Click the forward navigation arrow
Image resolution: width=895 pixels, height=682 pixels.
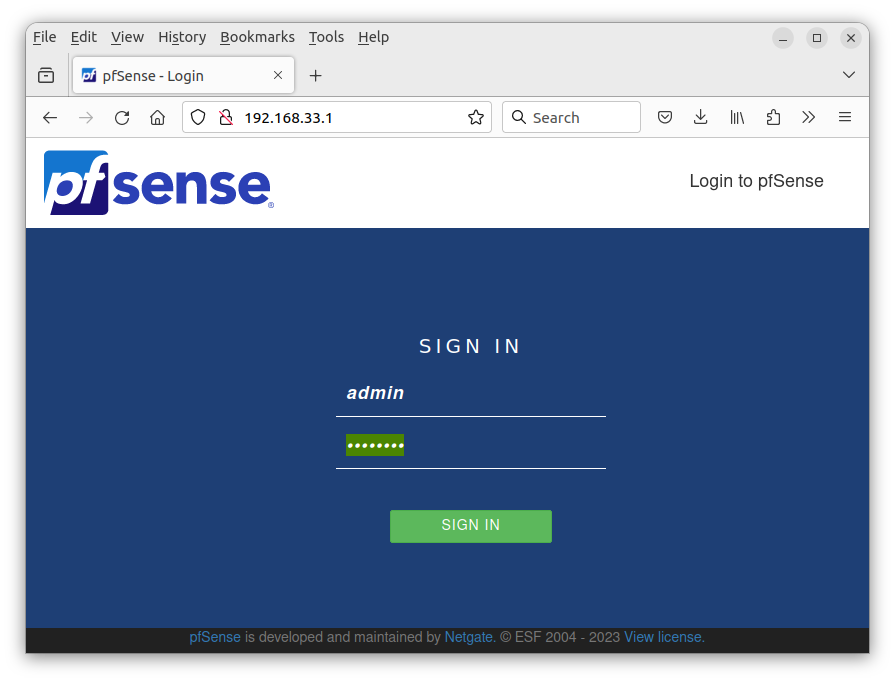click(86, 118)
